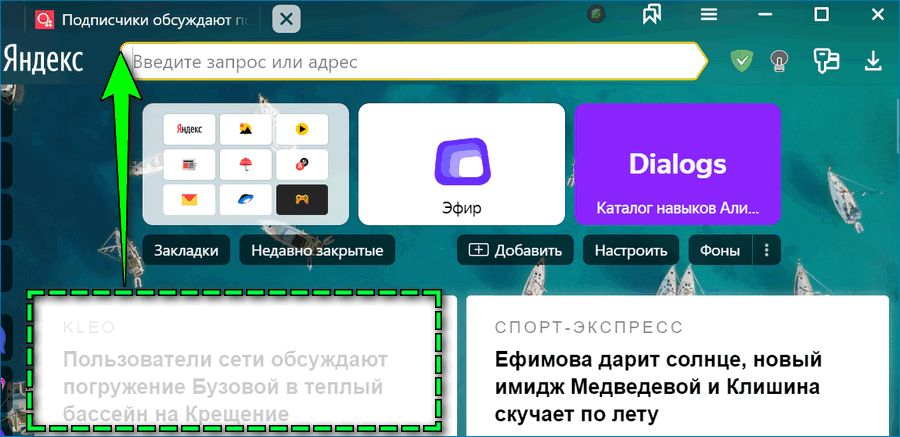Open the red umbrella weather tile

[246, 165]
